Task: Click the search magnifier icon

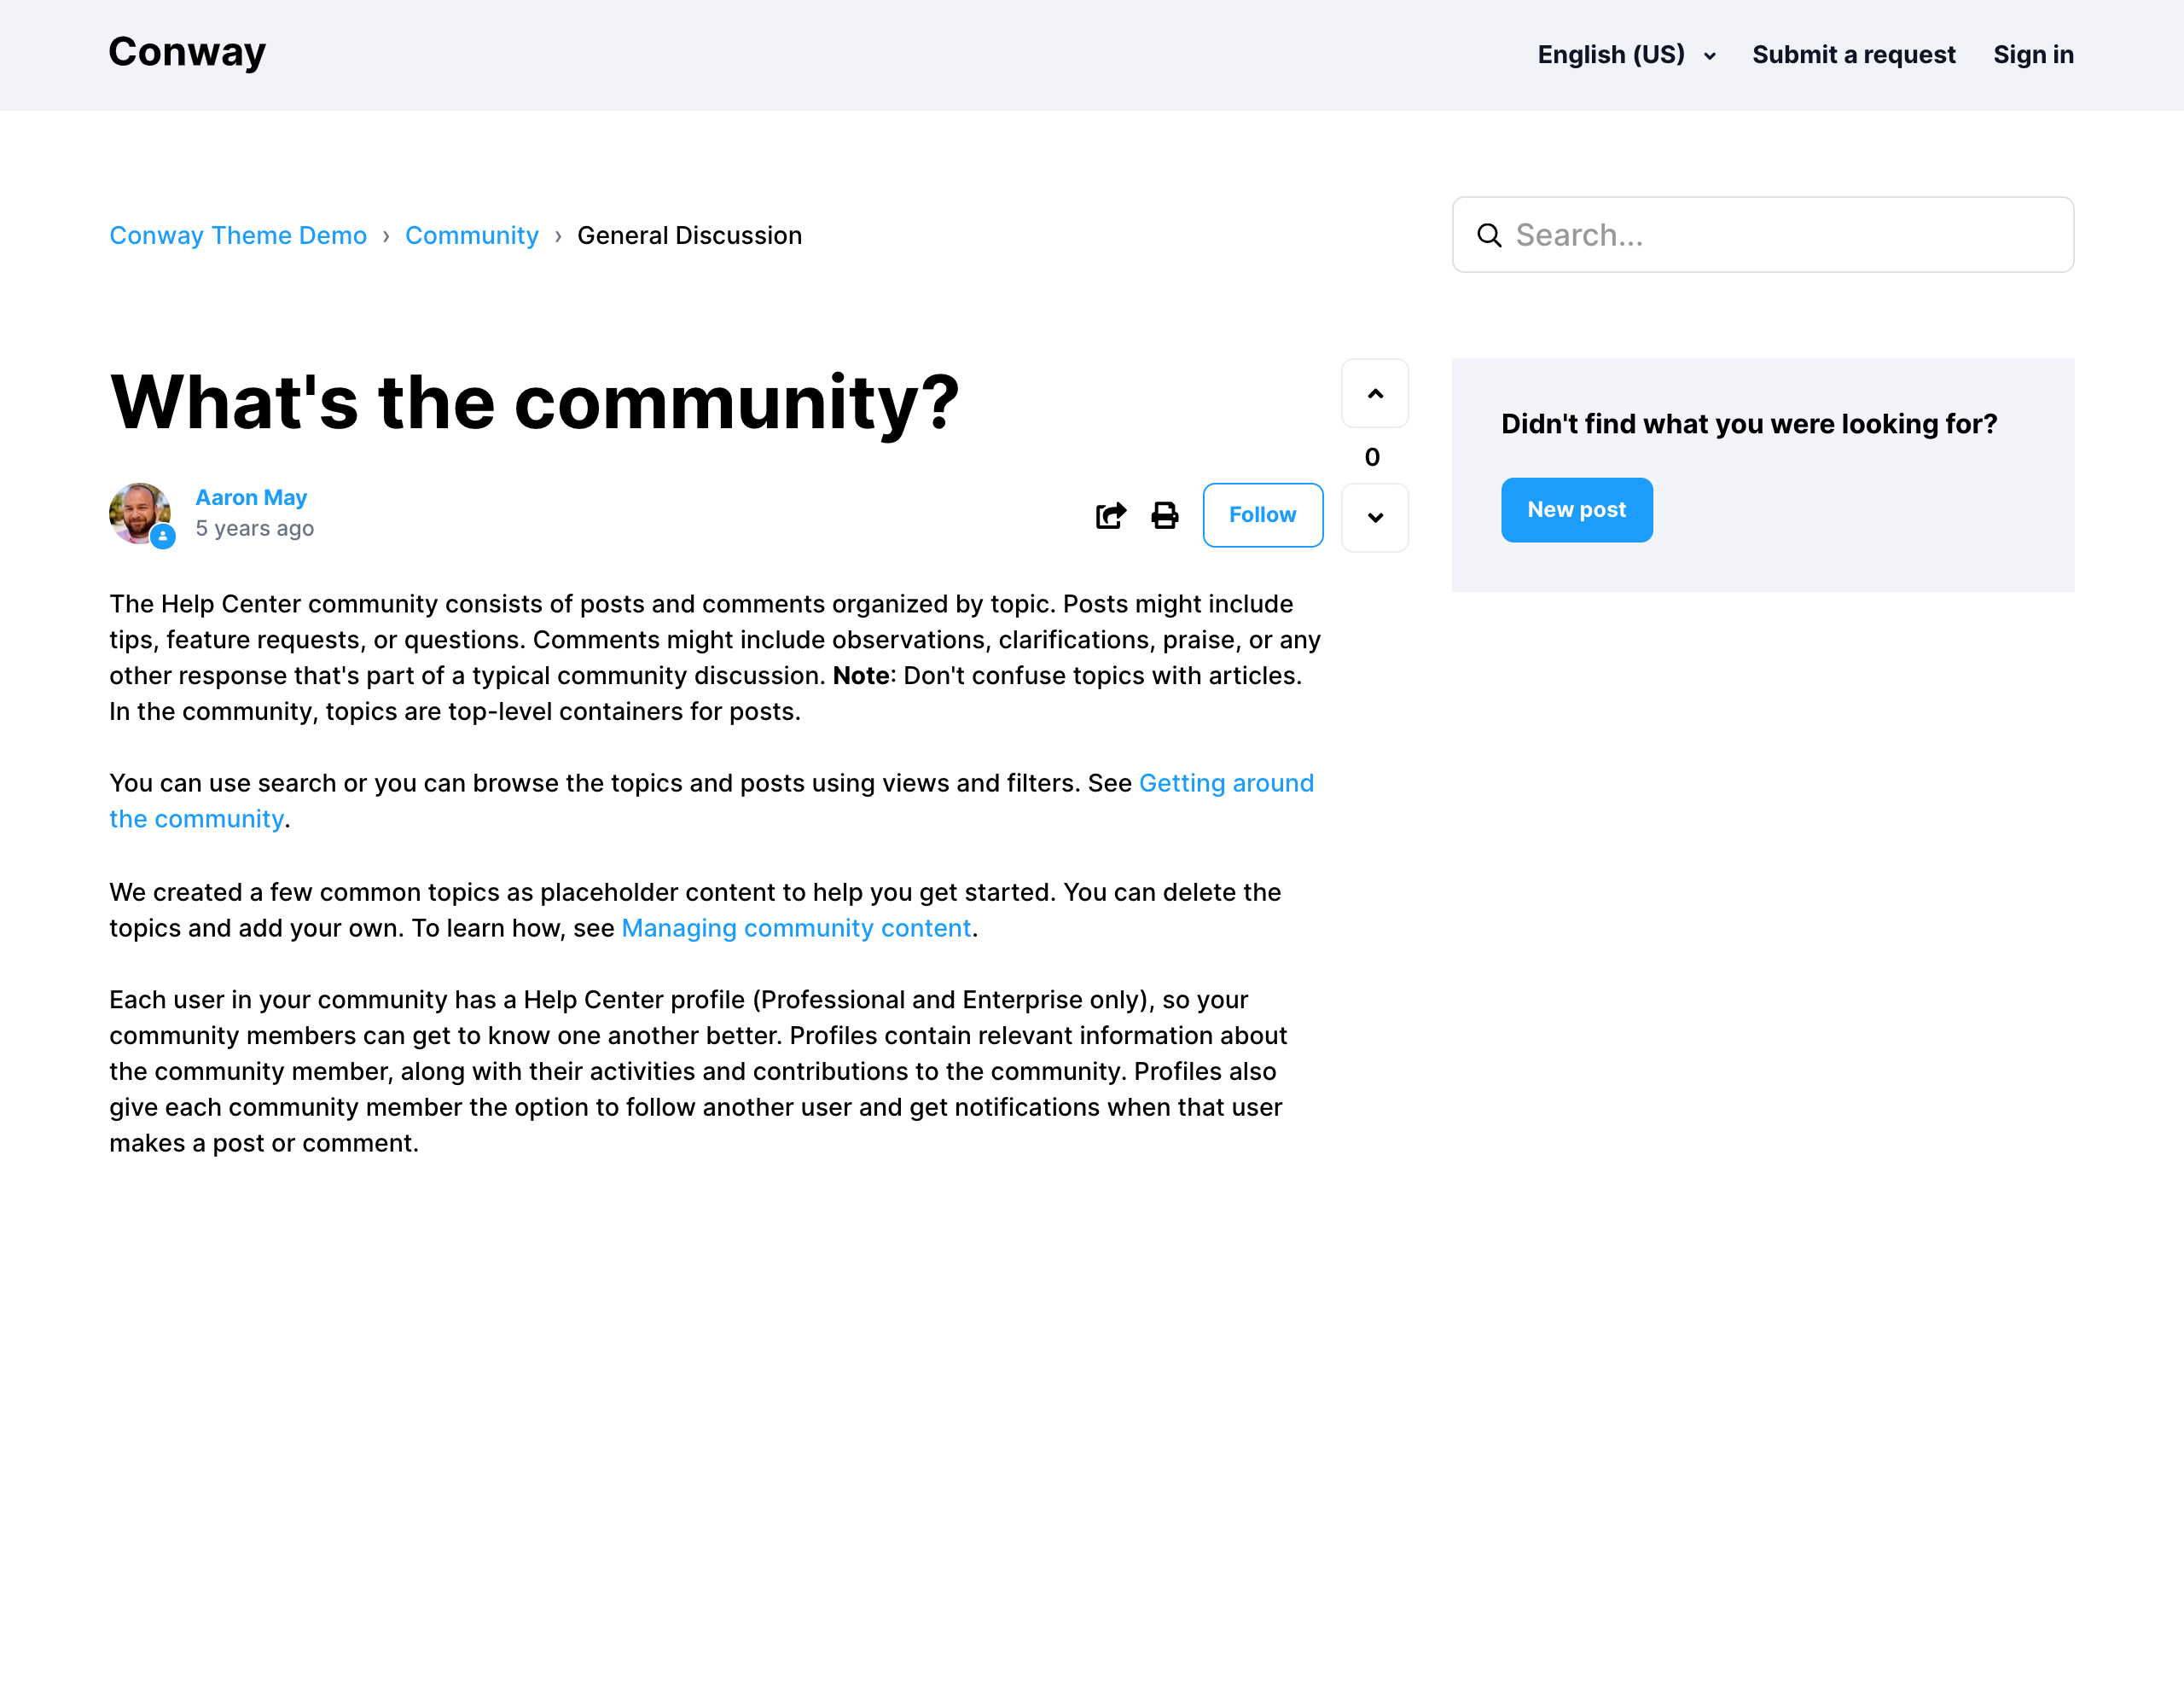Action: [x=1489, y=235]
